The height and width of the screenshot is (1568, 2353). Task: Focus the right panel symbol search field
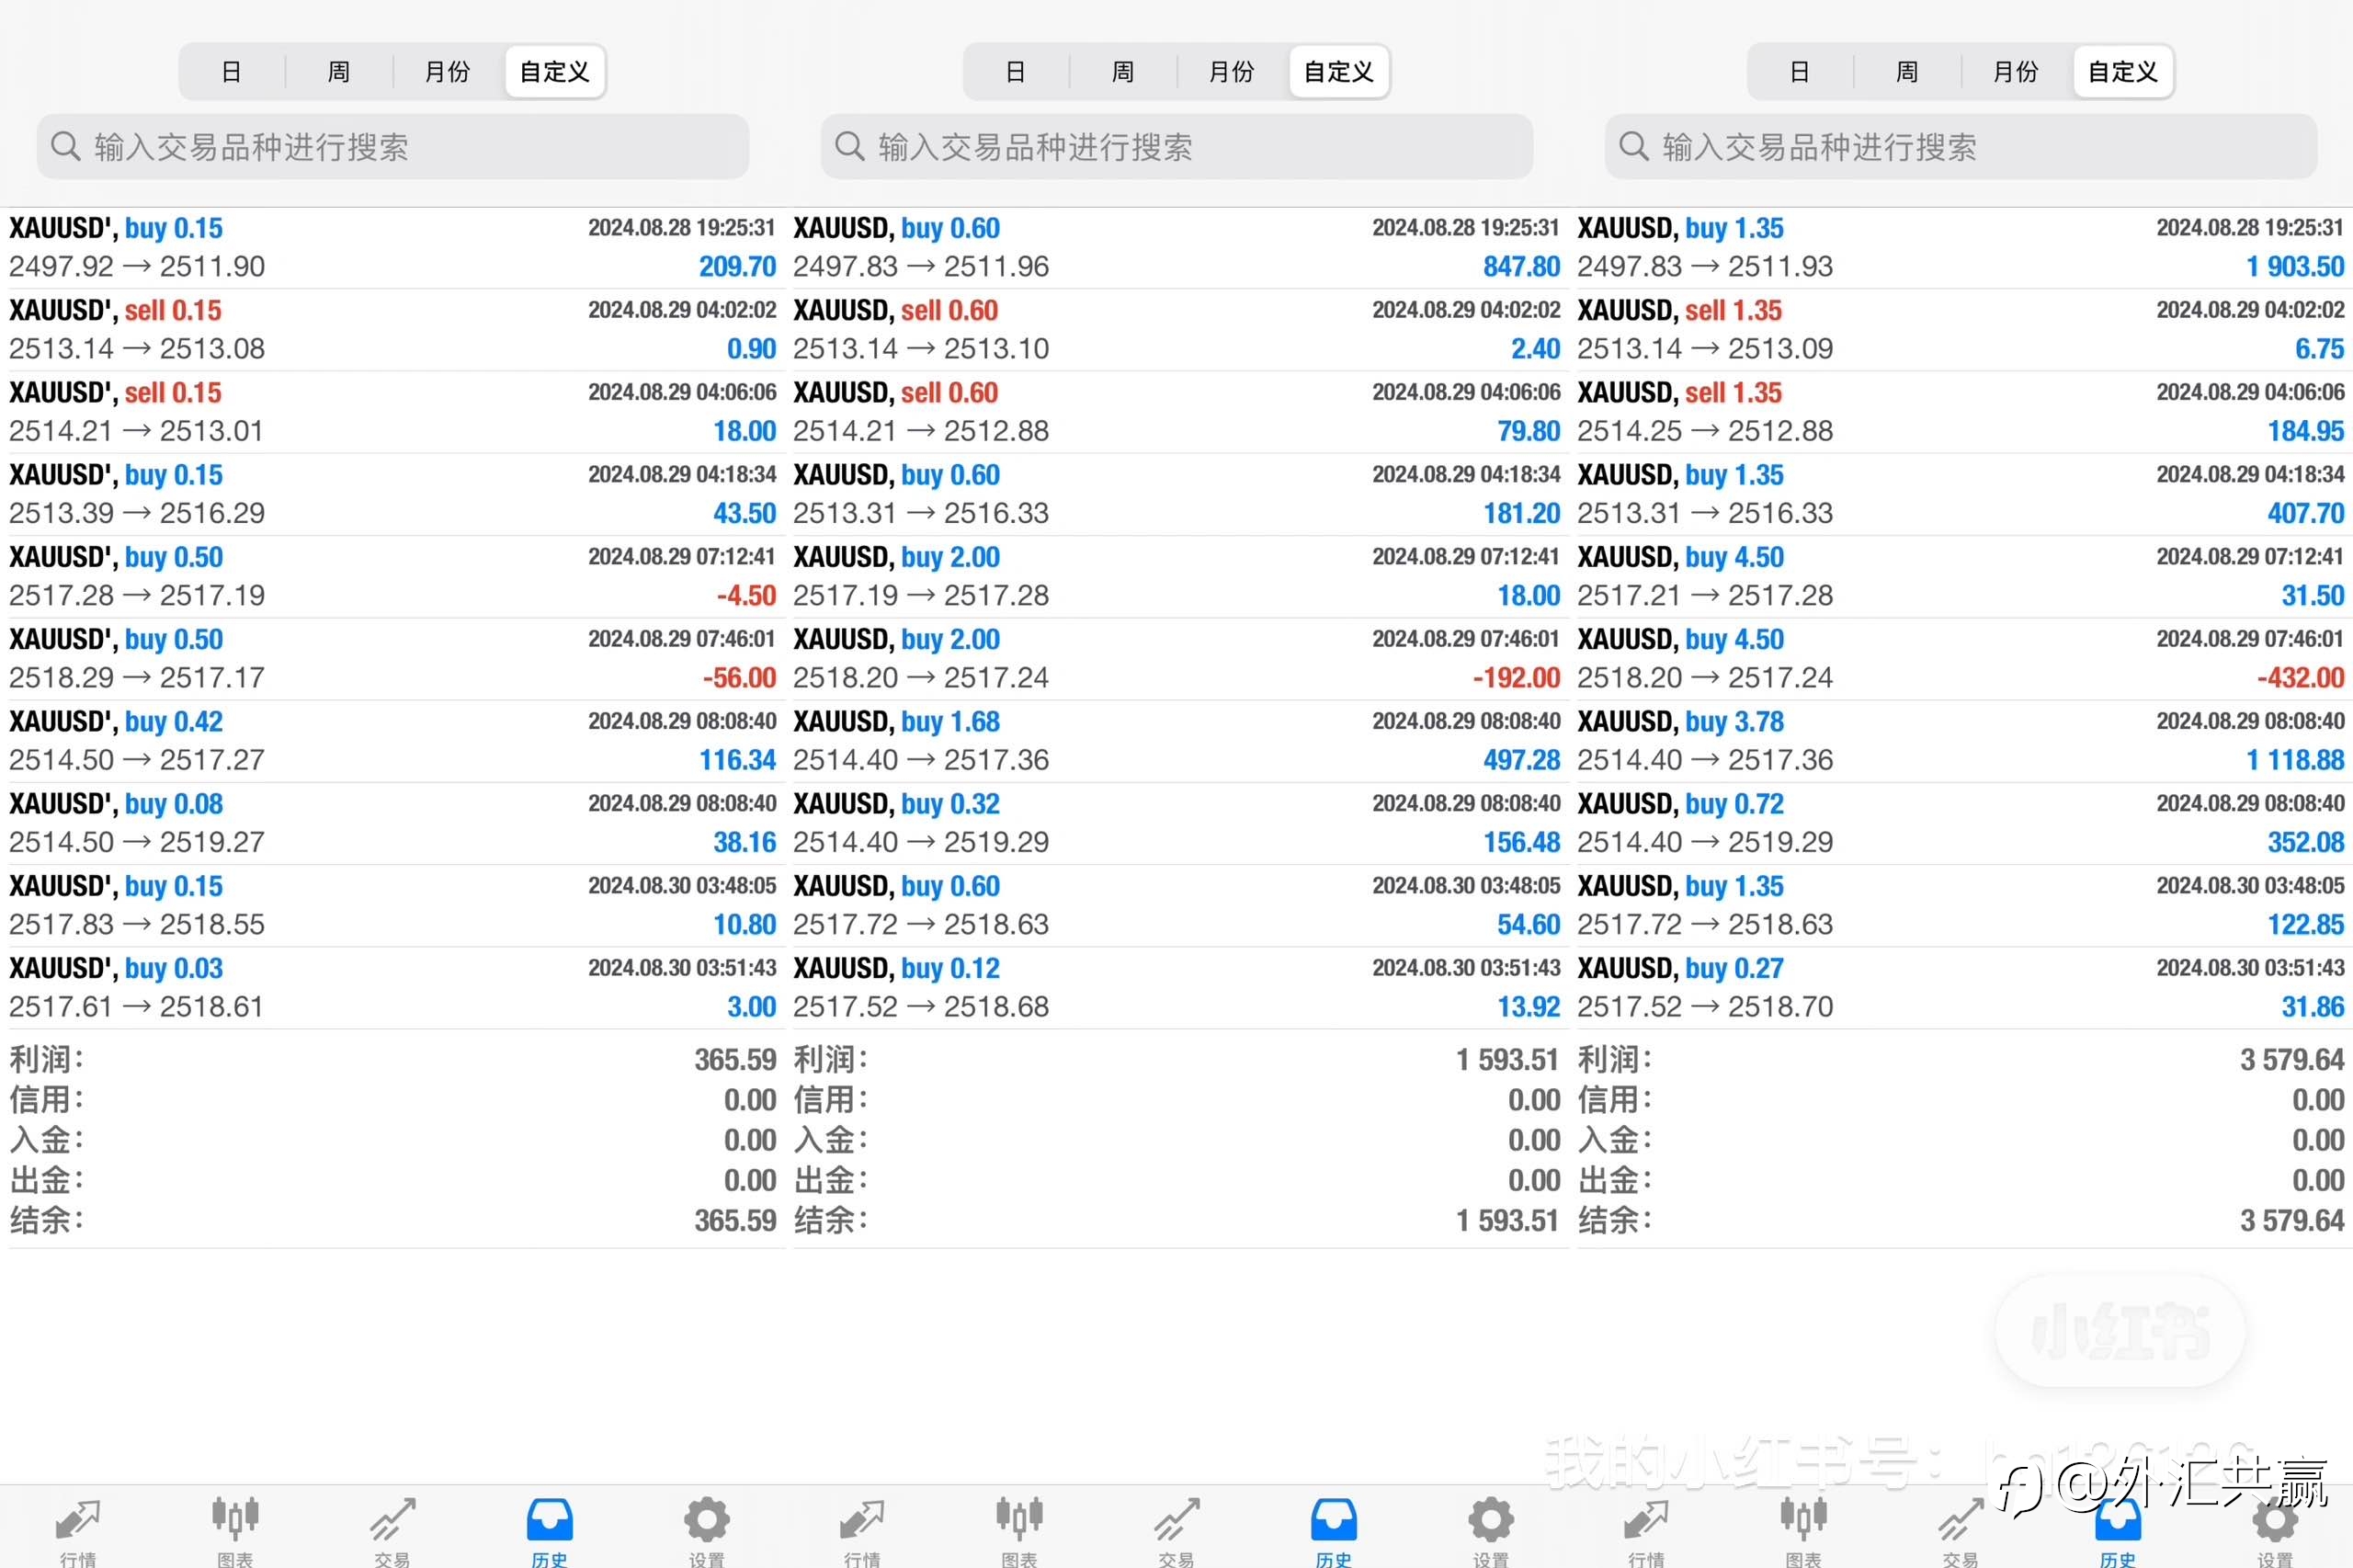pos(1961,147)
